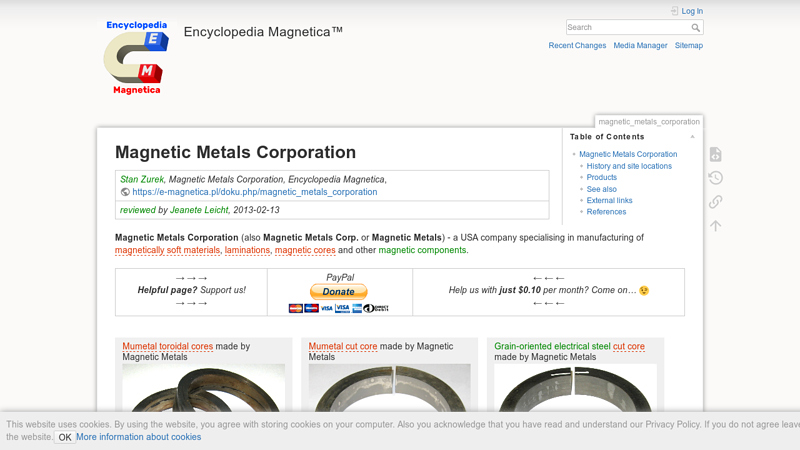The image size is (800, 450).
Task: Click the PayPal Donate button
Action: coord(338,291)
